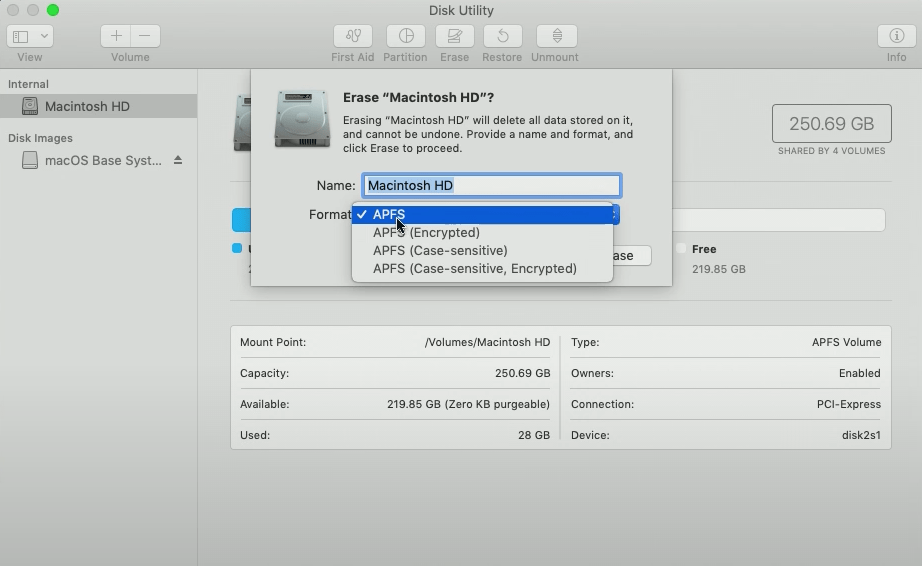Image resolution: width=922 pixels, height=566 pixels.
Task: Click the PCI-Express connection value
Action: click(848, 404)
